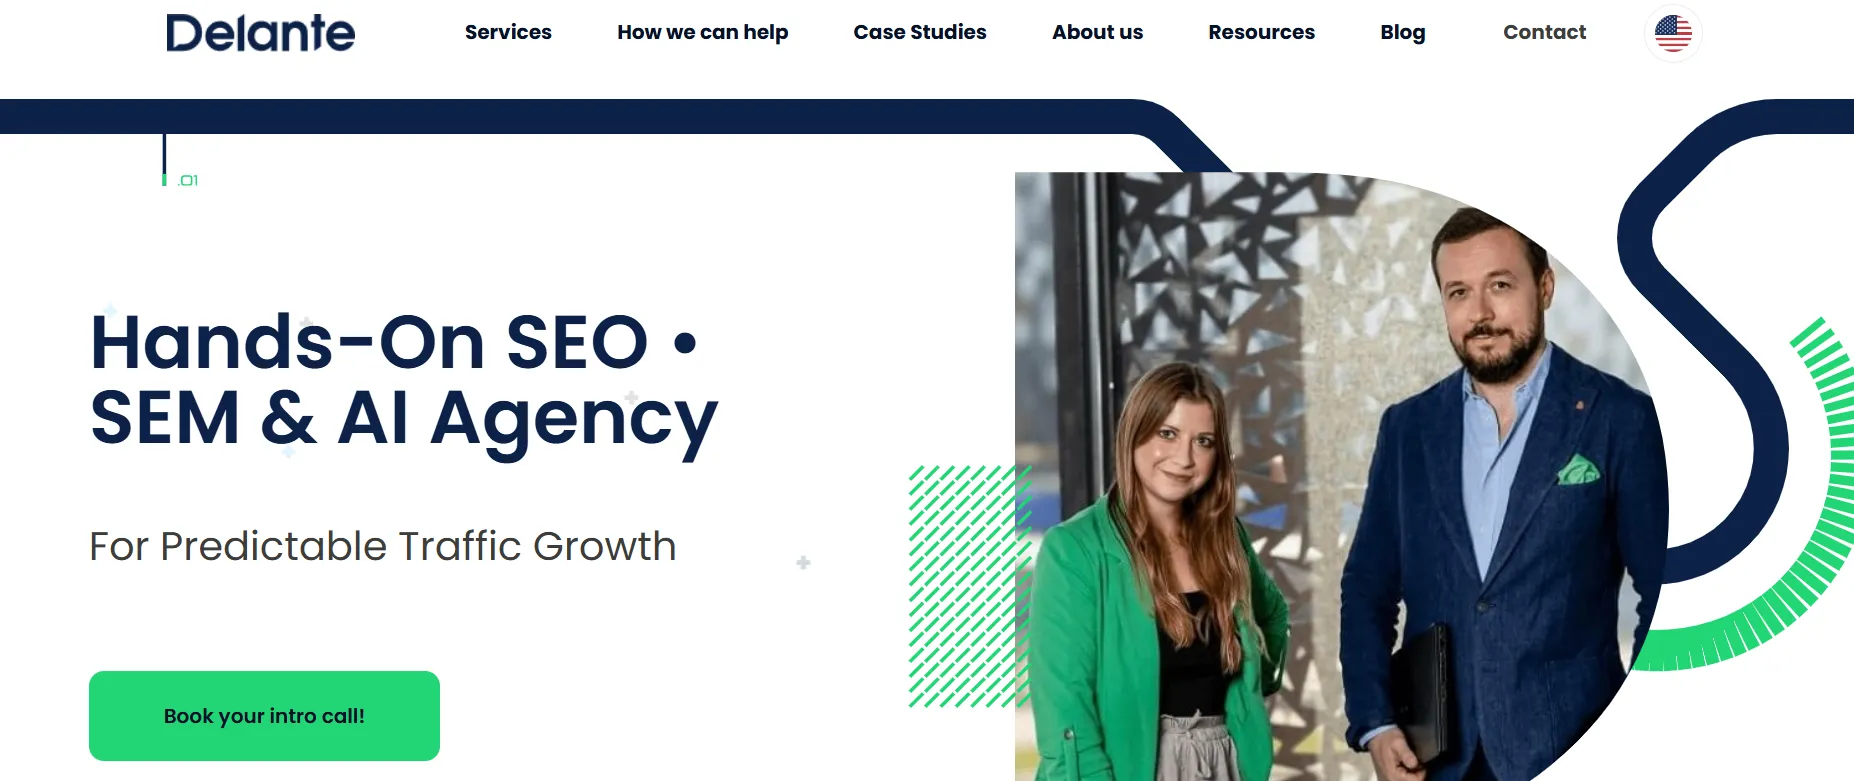The height and width of the screenshot is (781, 1854).
Task: Open the Services menu
Action: [x=508, y=32]
